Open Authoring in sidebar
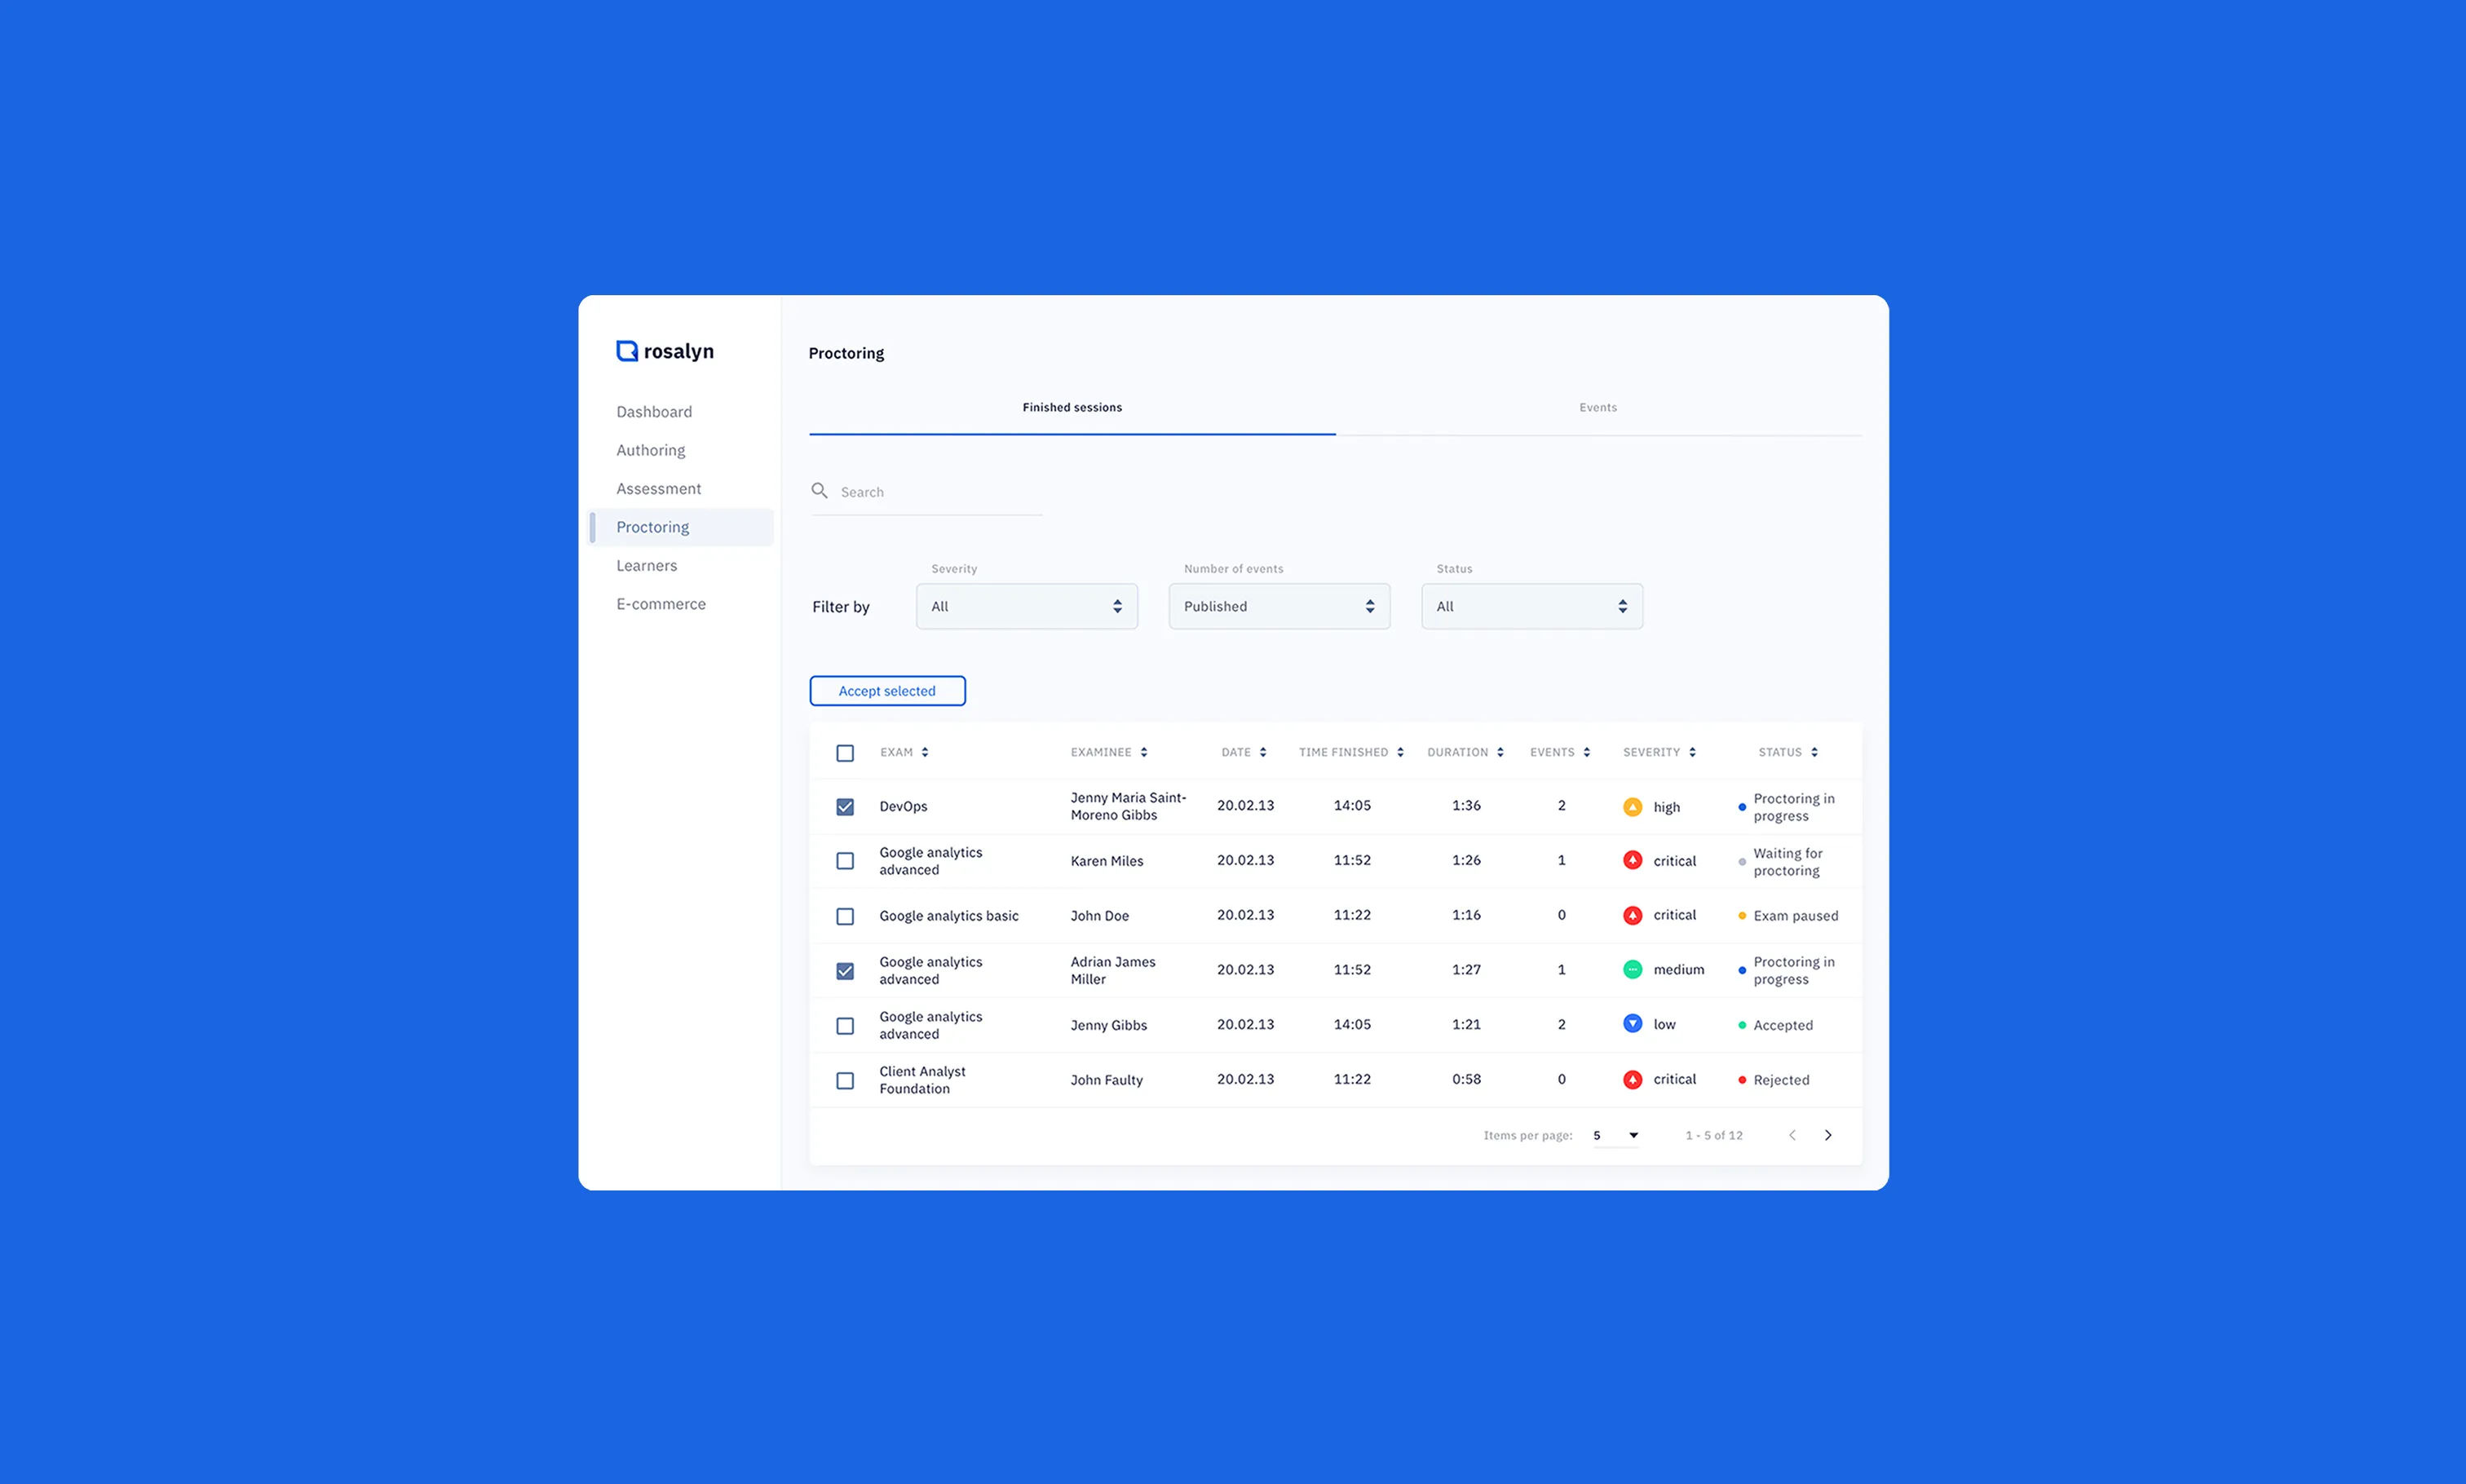 tap(651, 450)
